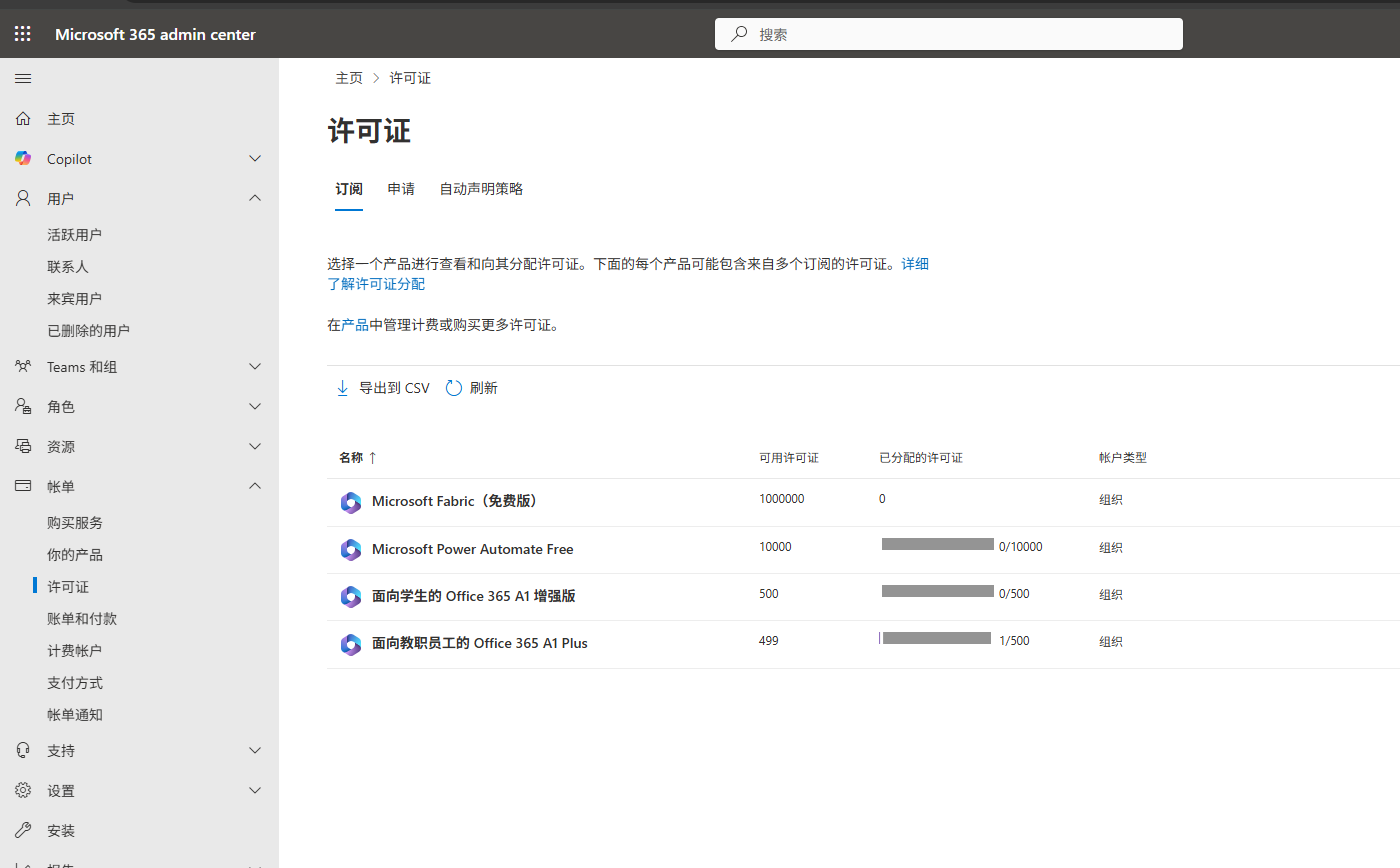Switch to the 申请 tab
1400x868 pixels.
(x=401, y=189)
